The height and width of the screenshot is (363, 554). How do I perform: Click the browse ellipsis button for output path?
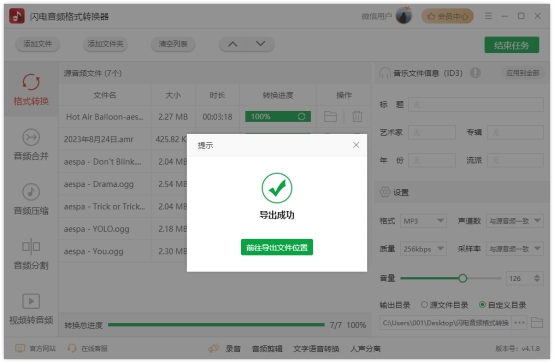click(519, 323)
